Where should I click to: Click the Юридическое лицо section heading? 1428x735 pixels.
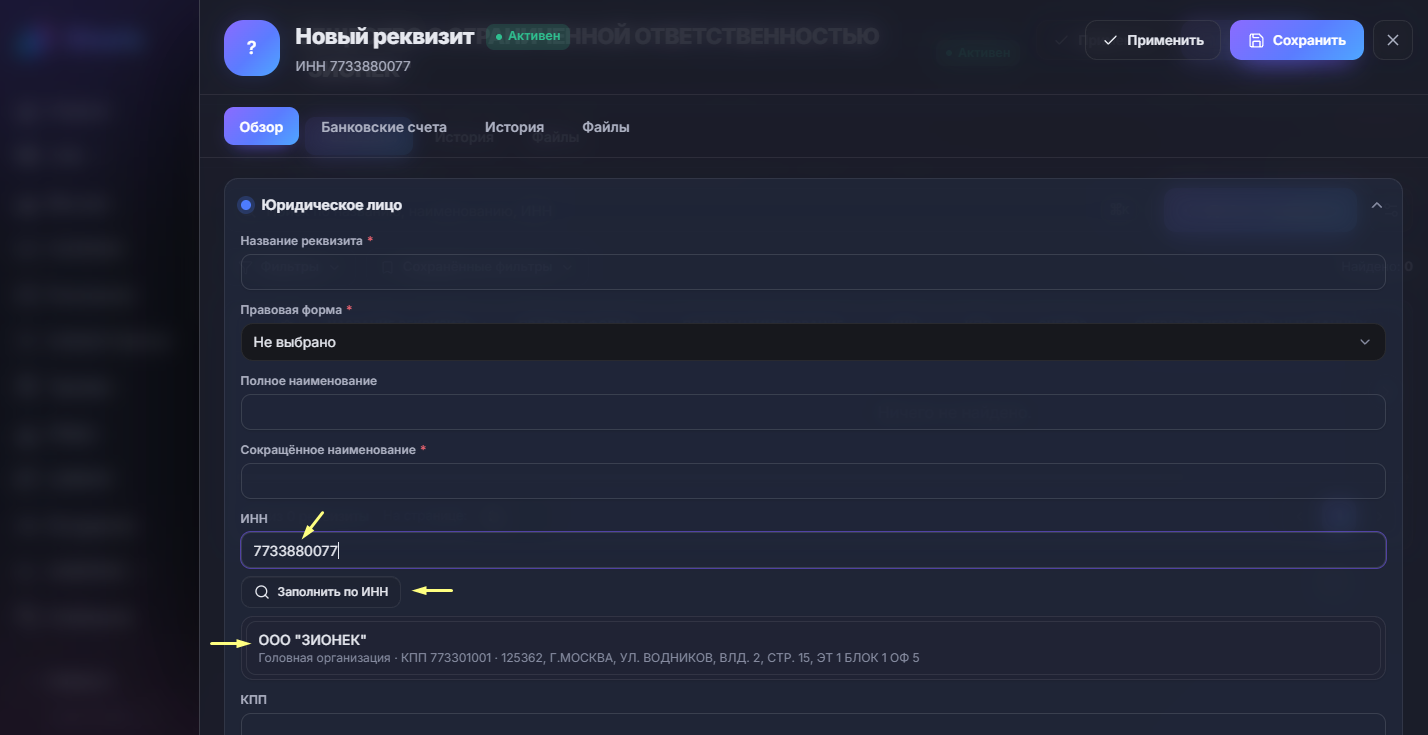331,205
